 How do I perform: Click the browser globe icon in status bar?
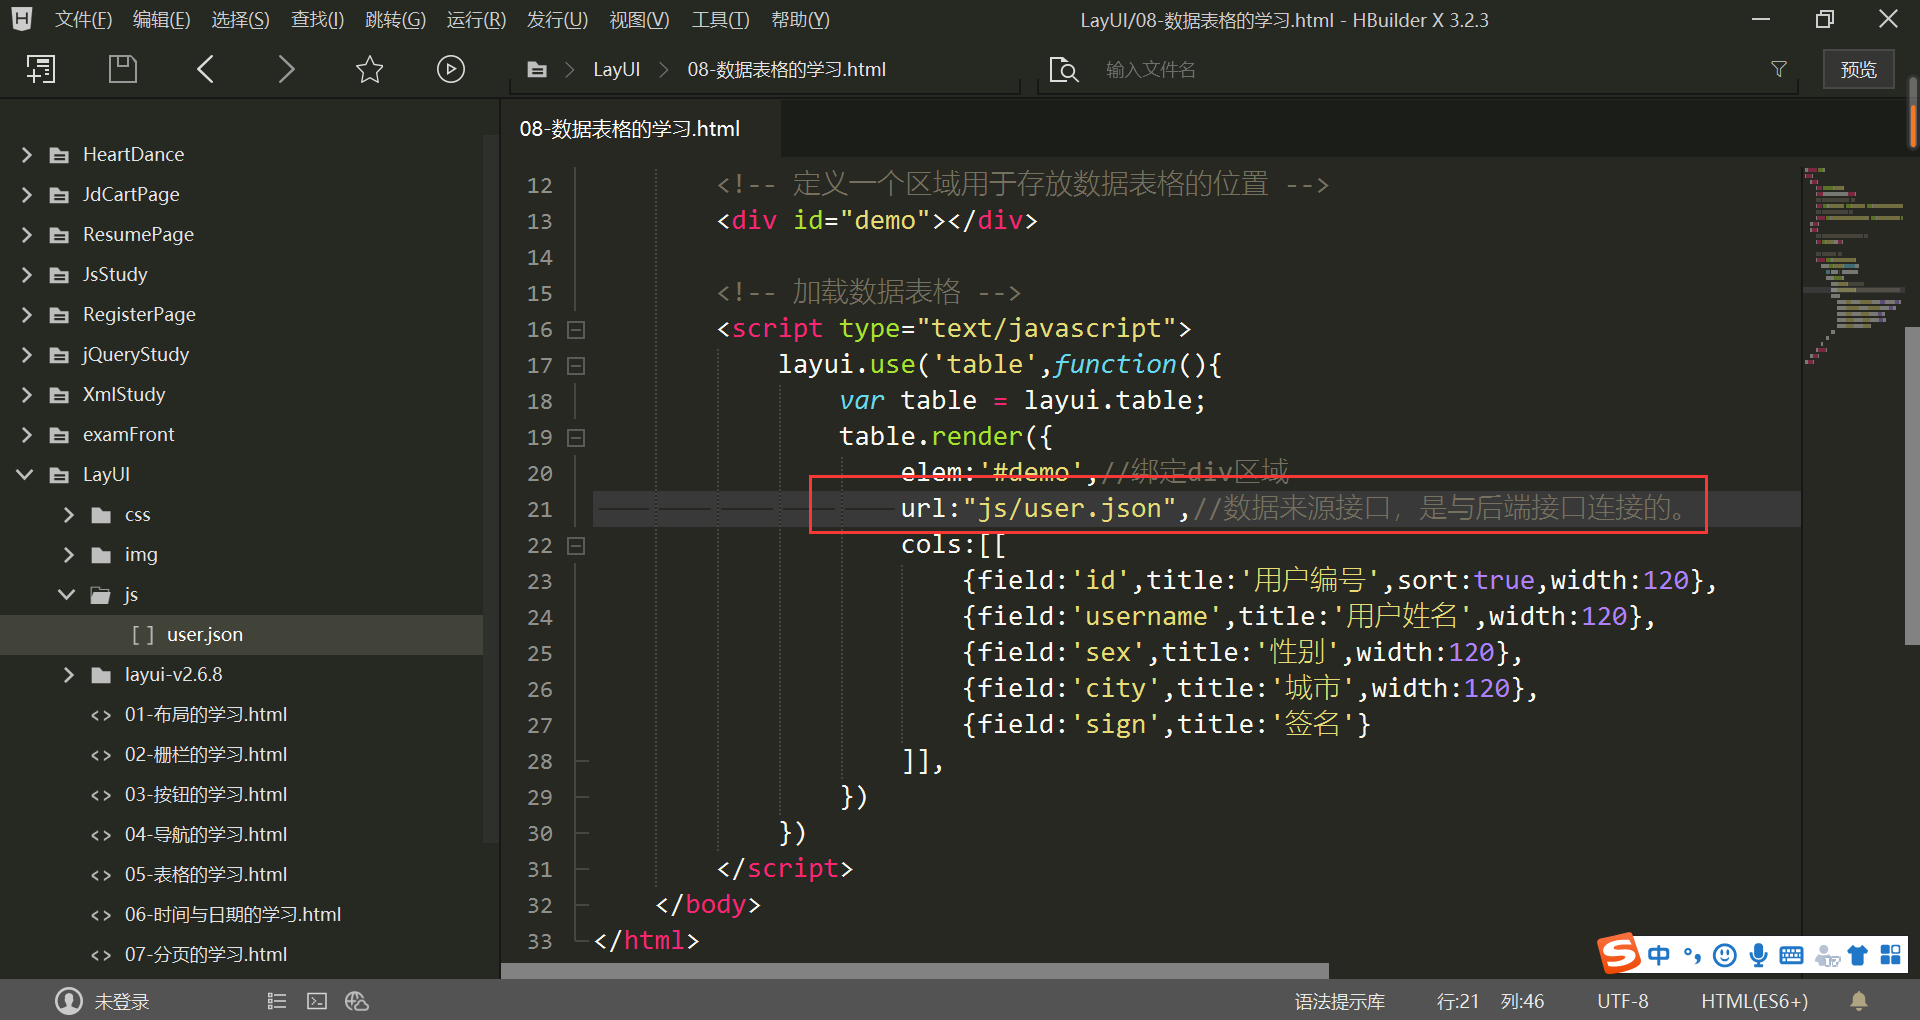[357, 1001]
